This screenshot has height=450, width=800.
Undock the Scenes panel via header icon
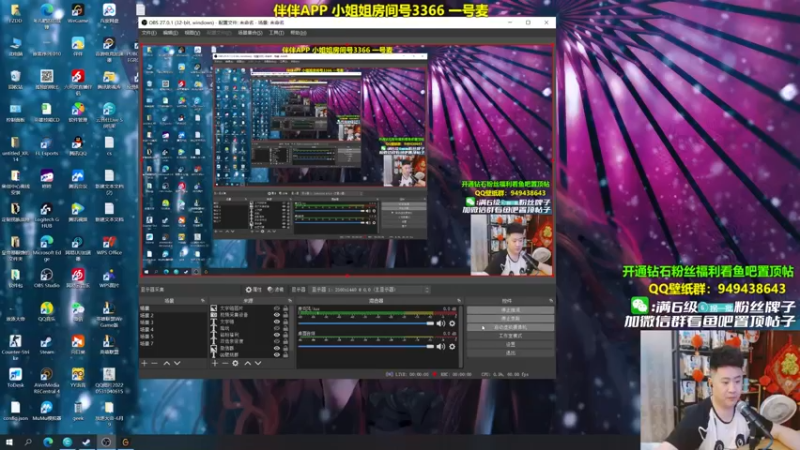pyautogui.click(x=203, y=301)
